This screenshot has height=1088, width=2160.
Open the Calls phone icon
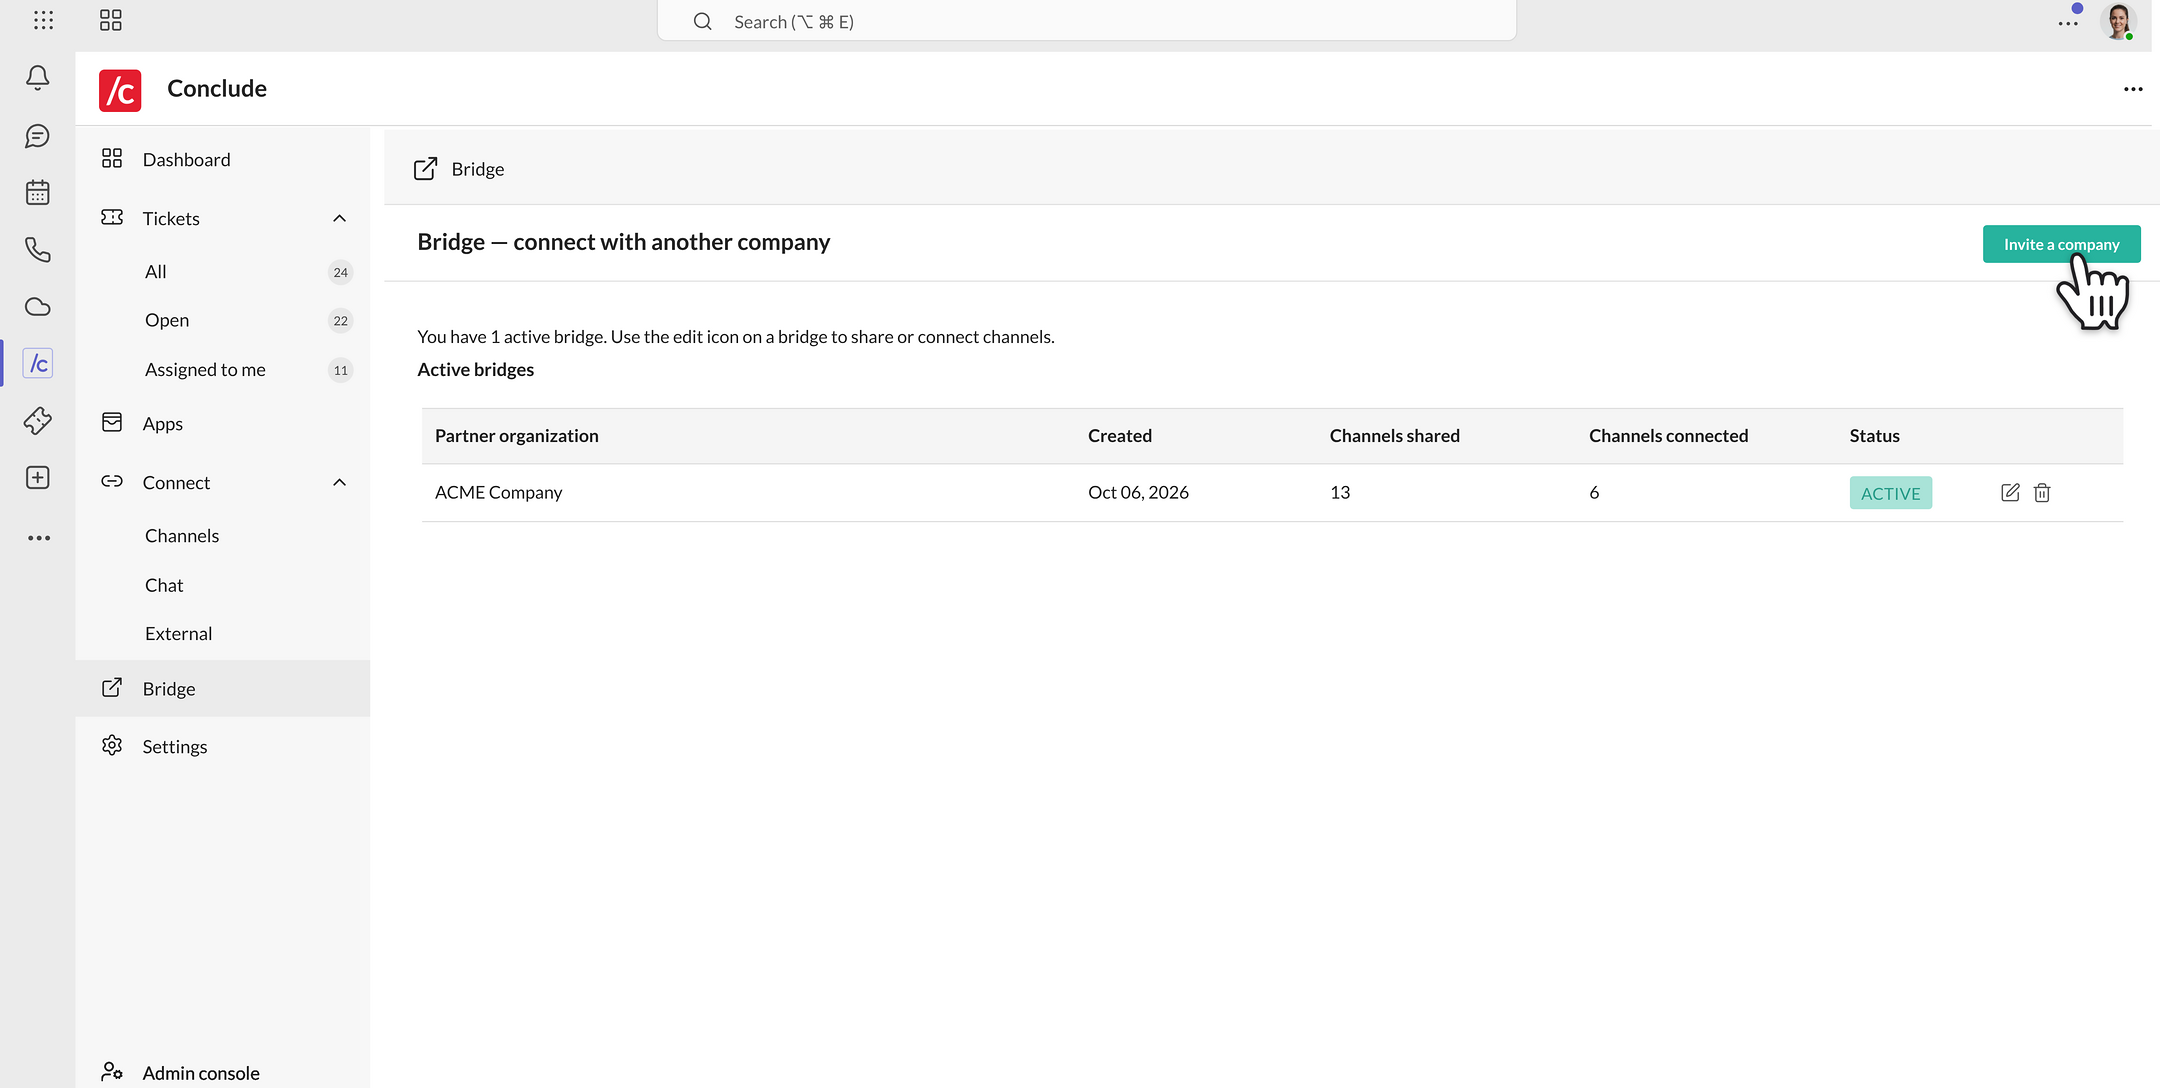click(x=38, y=250)
